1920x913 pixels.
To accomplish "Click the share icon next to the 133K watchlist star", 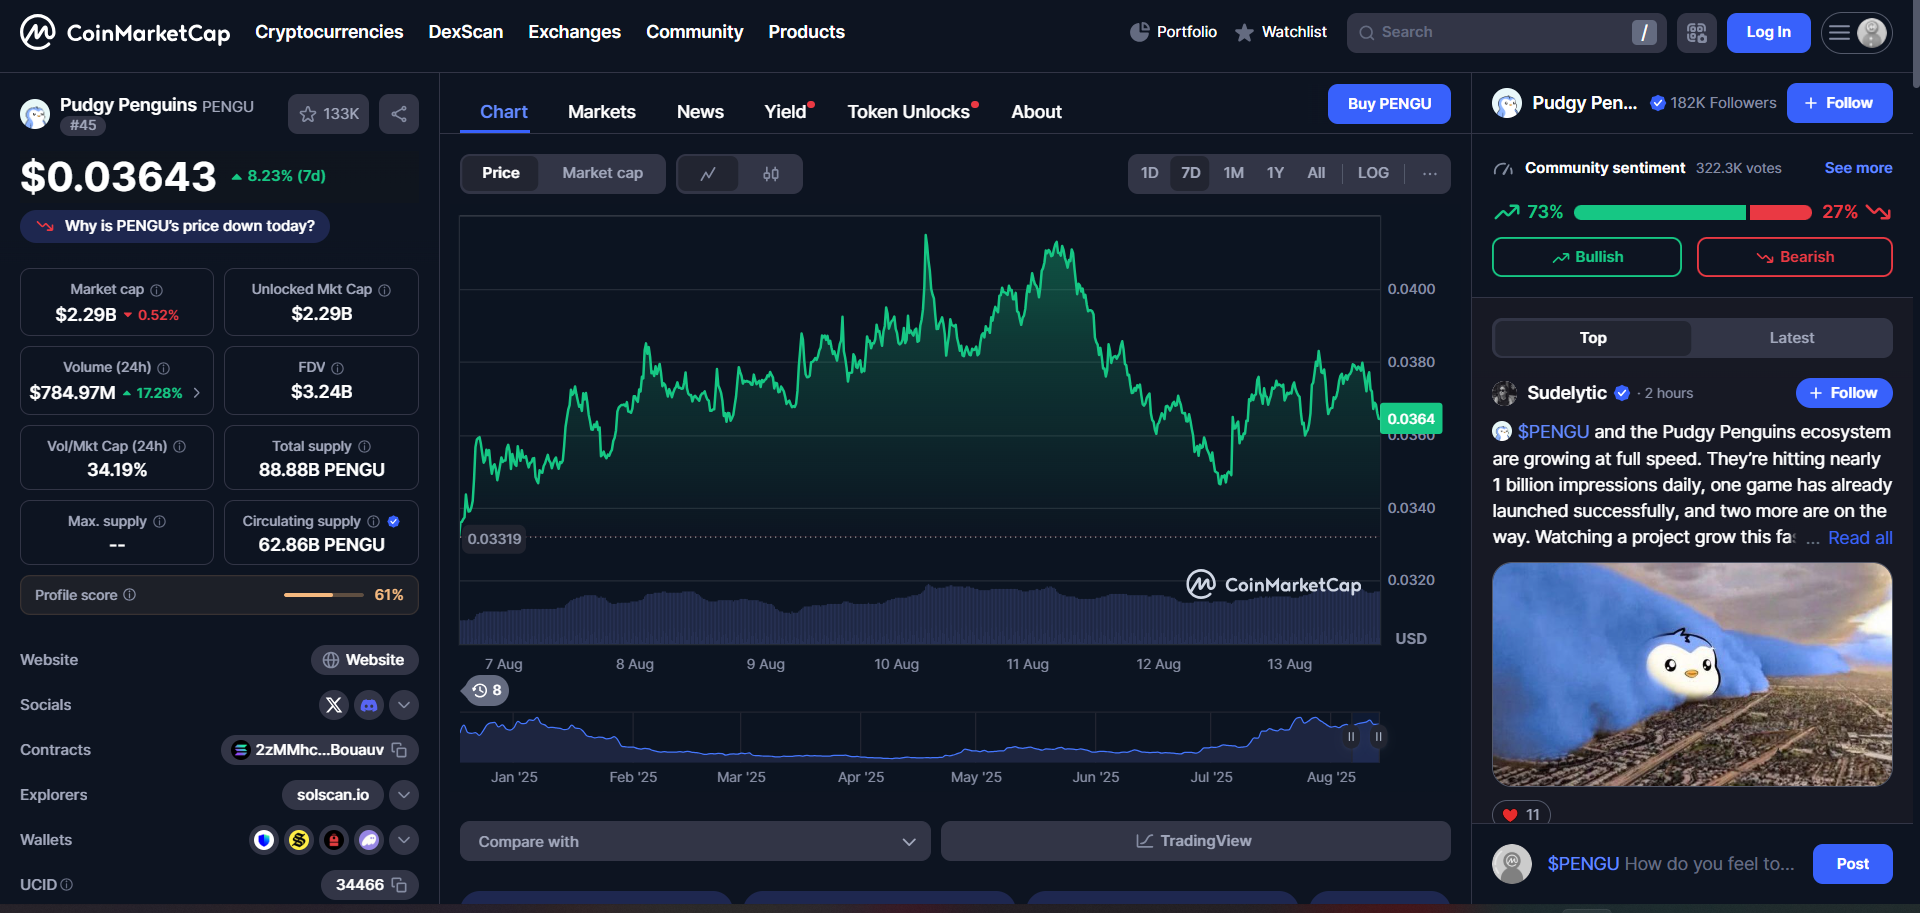I will [x=399, y=114].
